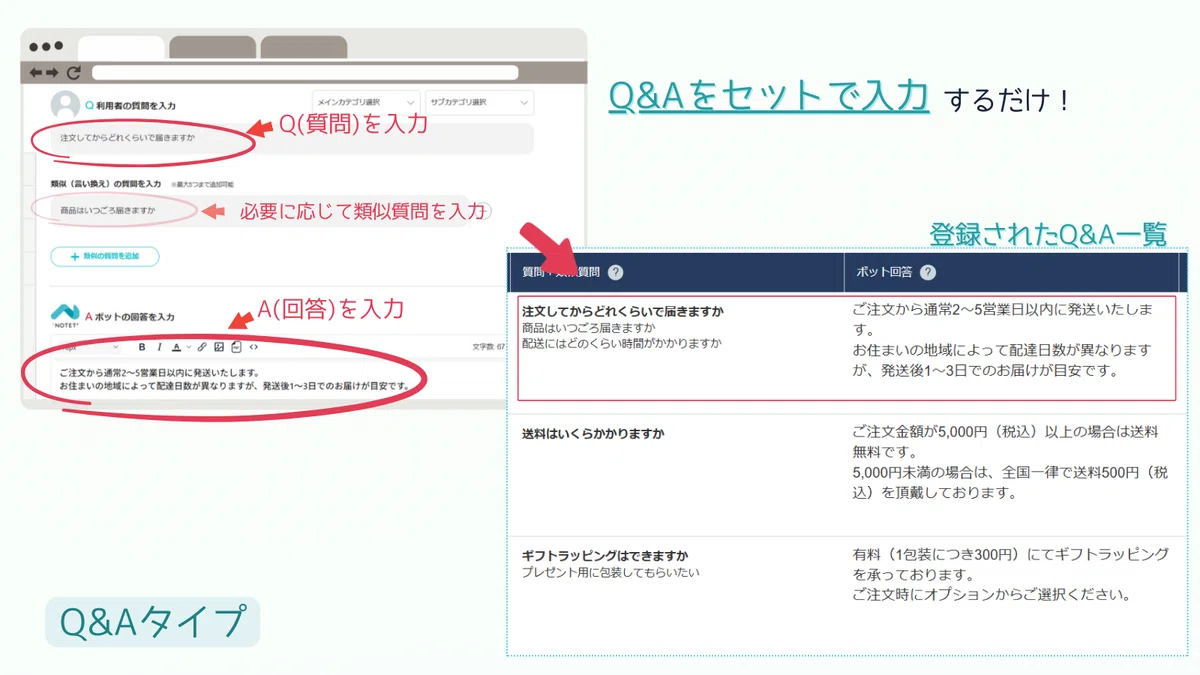The width and height of the screenshot is (1200, 675).
Task: Click ギフトトラッピングはできますか in the Q&A list
Action: point(605,556)
